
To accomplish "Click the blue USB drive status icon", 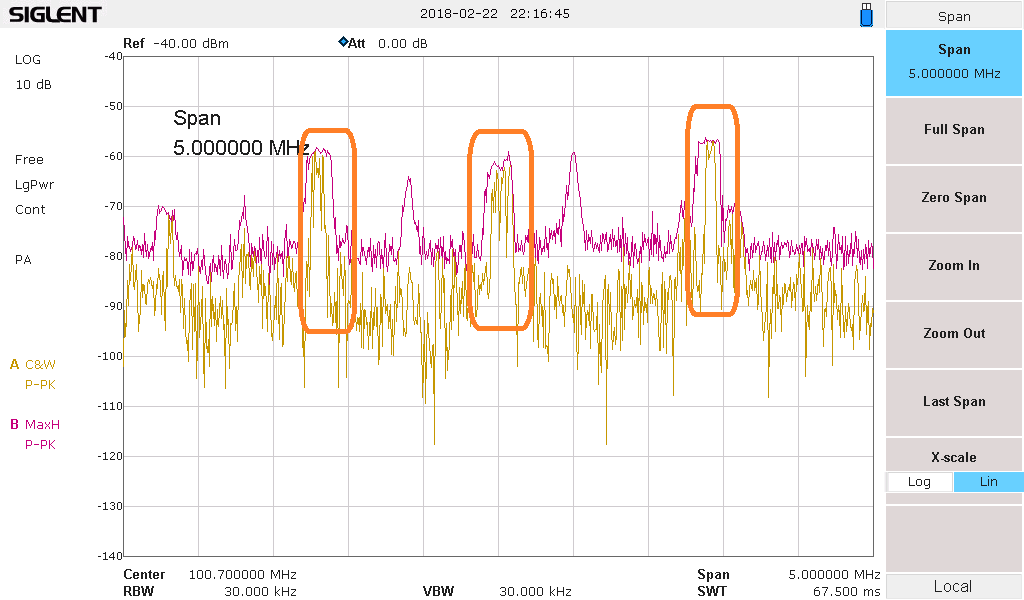I will (866, 15).
